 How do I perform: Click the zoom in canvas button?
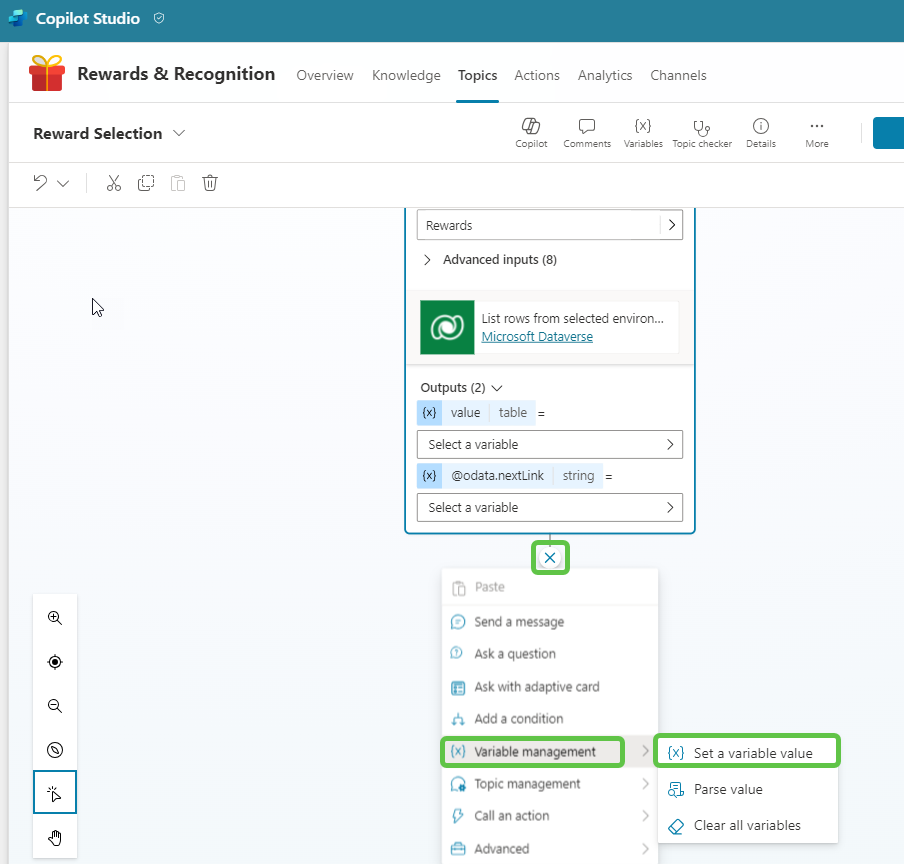click(x=55, y=618)
